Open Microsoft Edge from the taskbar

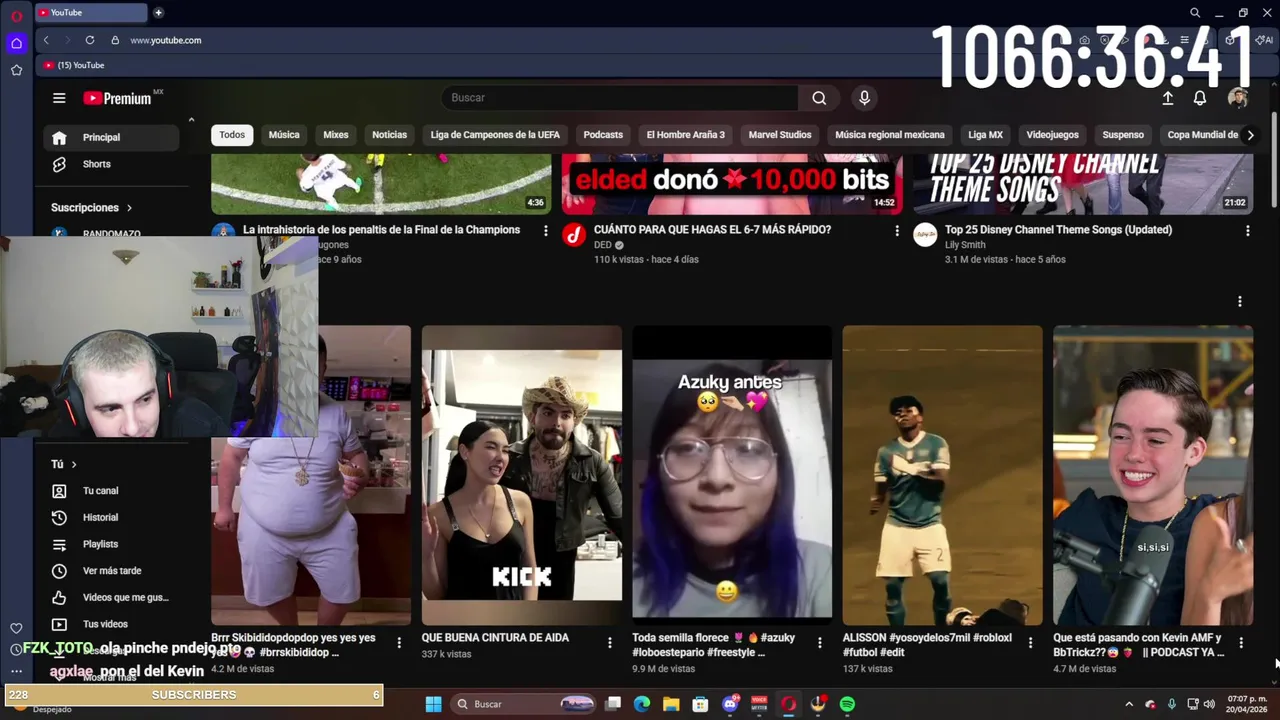pyautogui.click(x=642, y=704)
